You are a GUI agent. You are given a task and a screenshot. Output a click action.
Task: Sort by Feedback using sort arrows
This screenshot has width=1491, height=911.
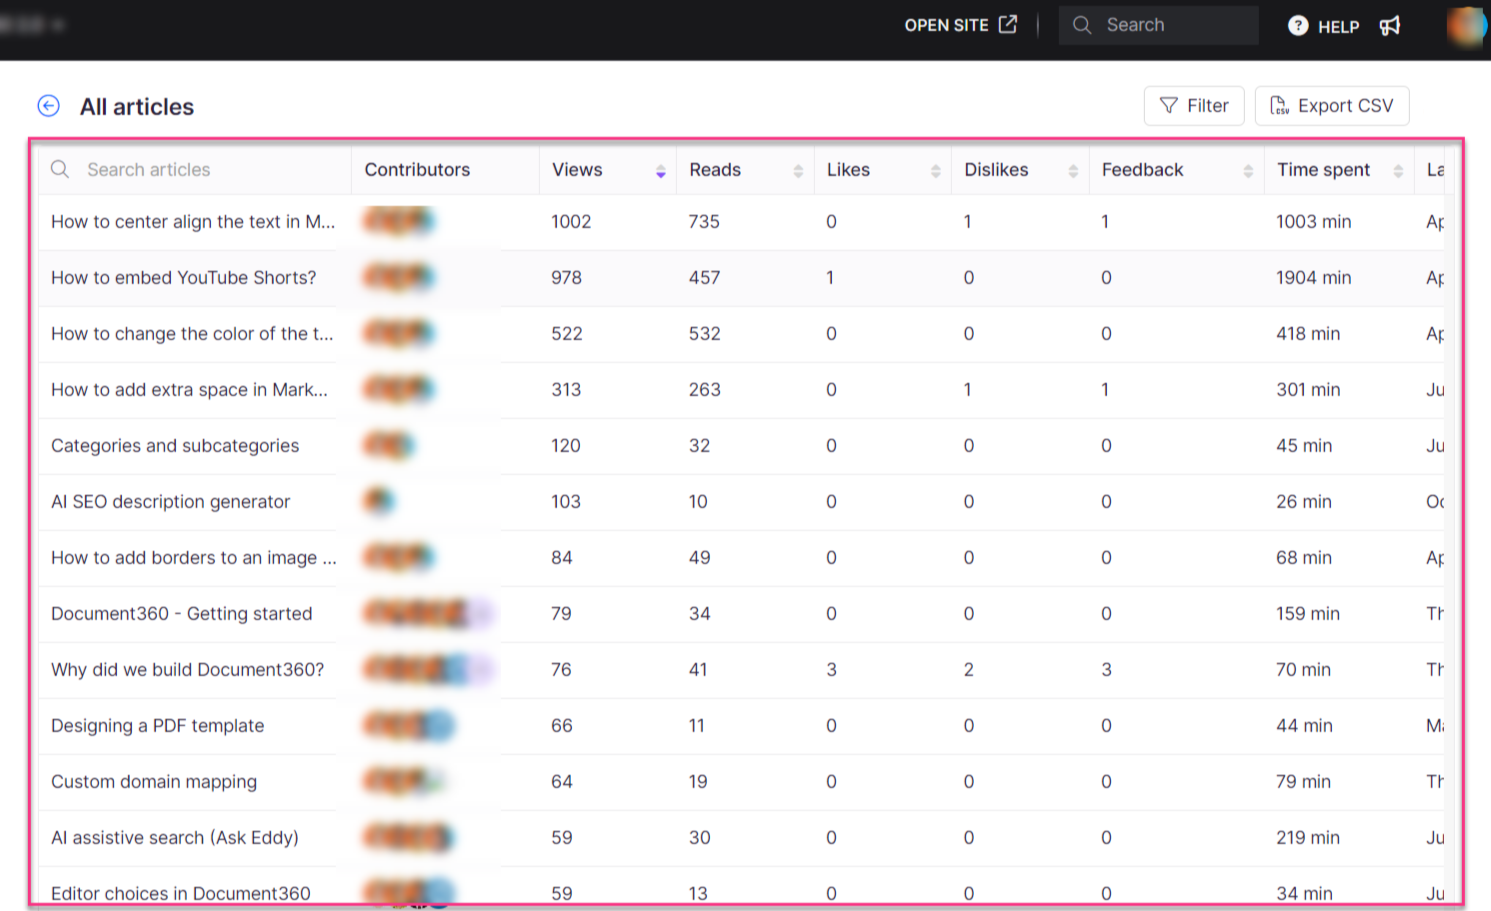1248,171
